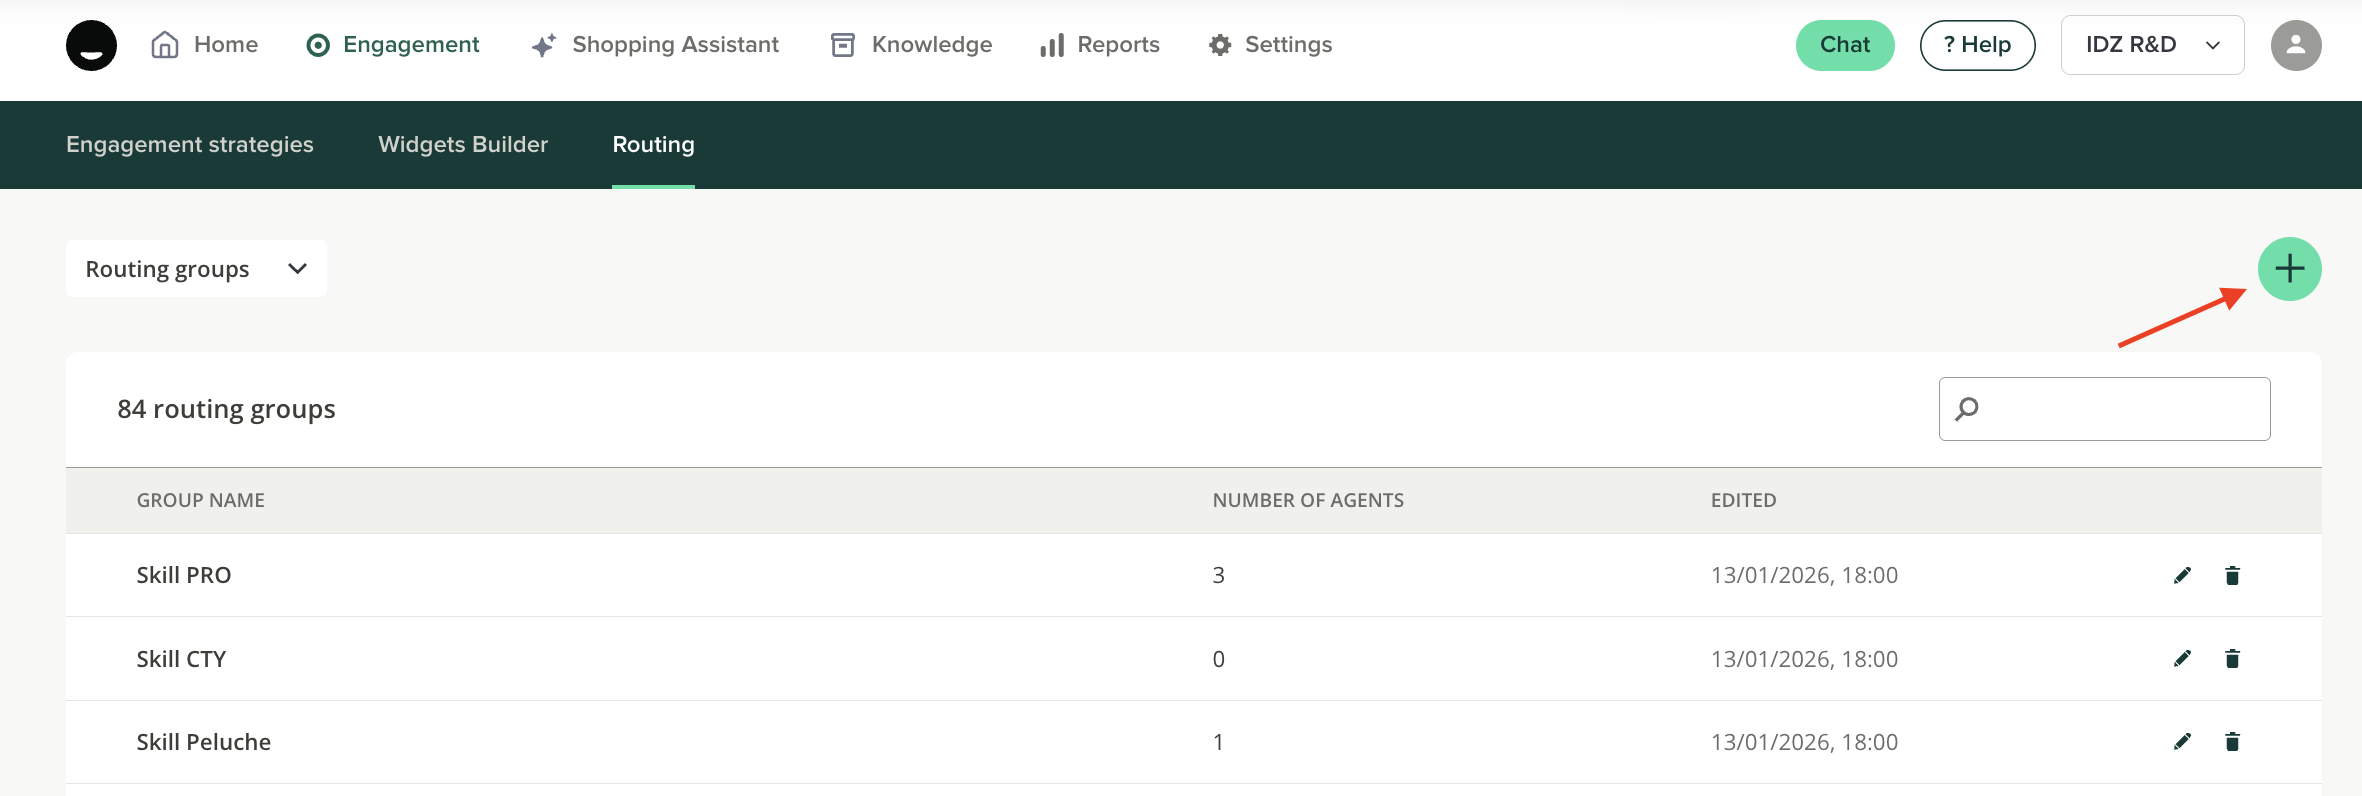Click the black smiley logo icon
This screenshot has width=2362, height=796.
click(91, 45)
